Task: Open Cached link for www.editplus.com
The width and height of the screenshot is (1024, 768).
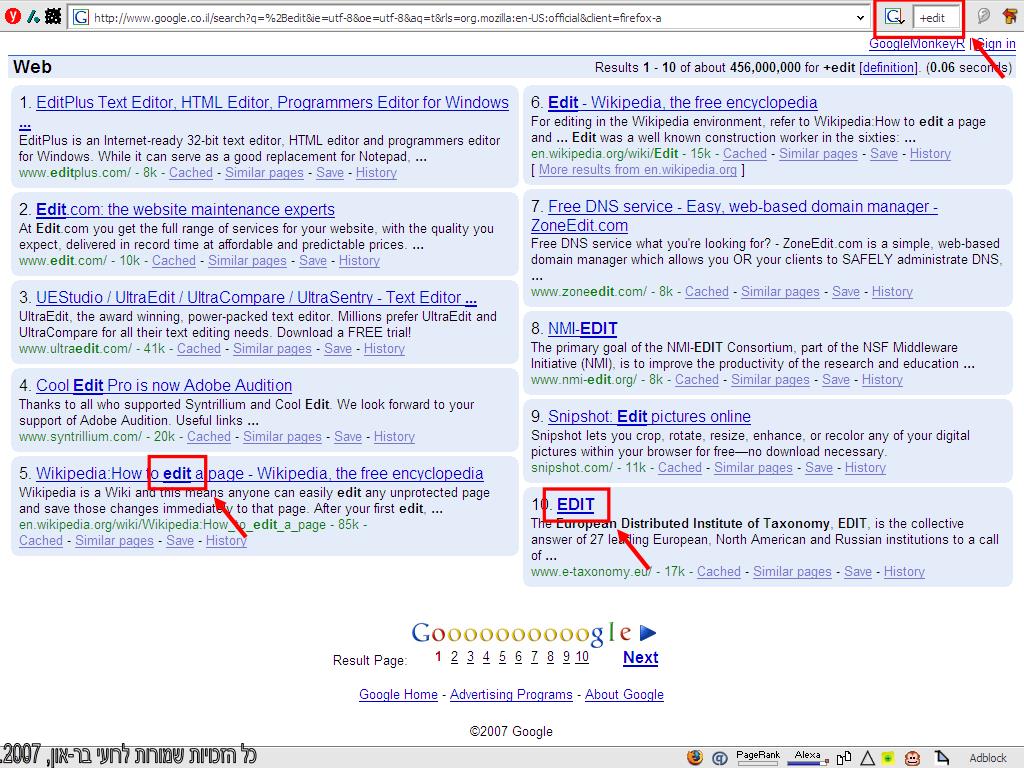Action: [191, 173]
